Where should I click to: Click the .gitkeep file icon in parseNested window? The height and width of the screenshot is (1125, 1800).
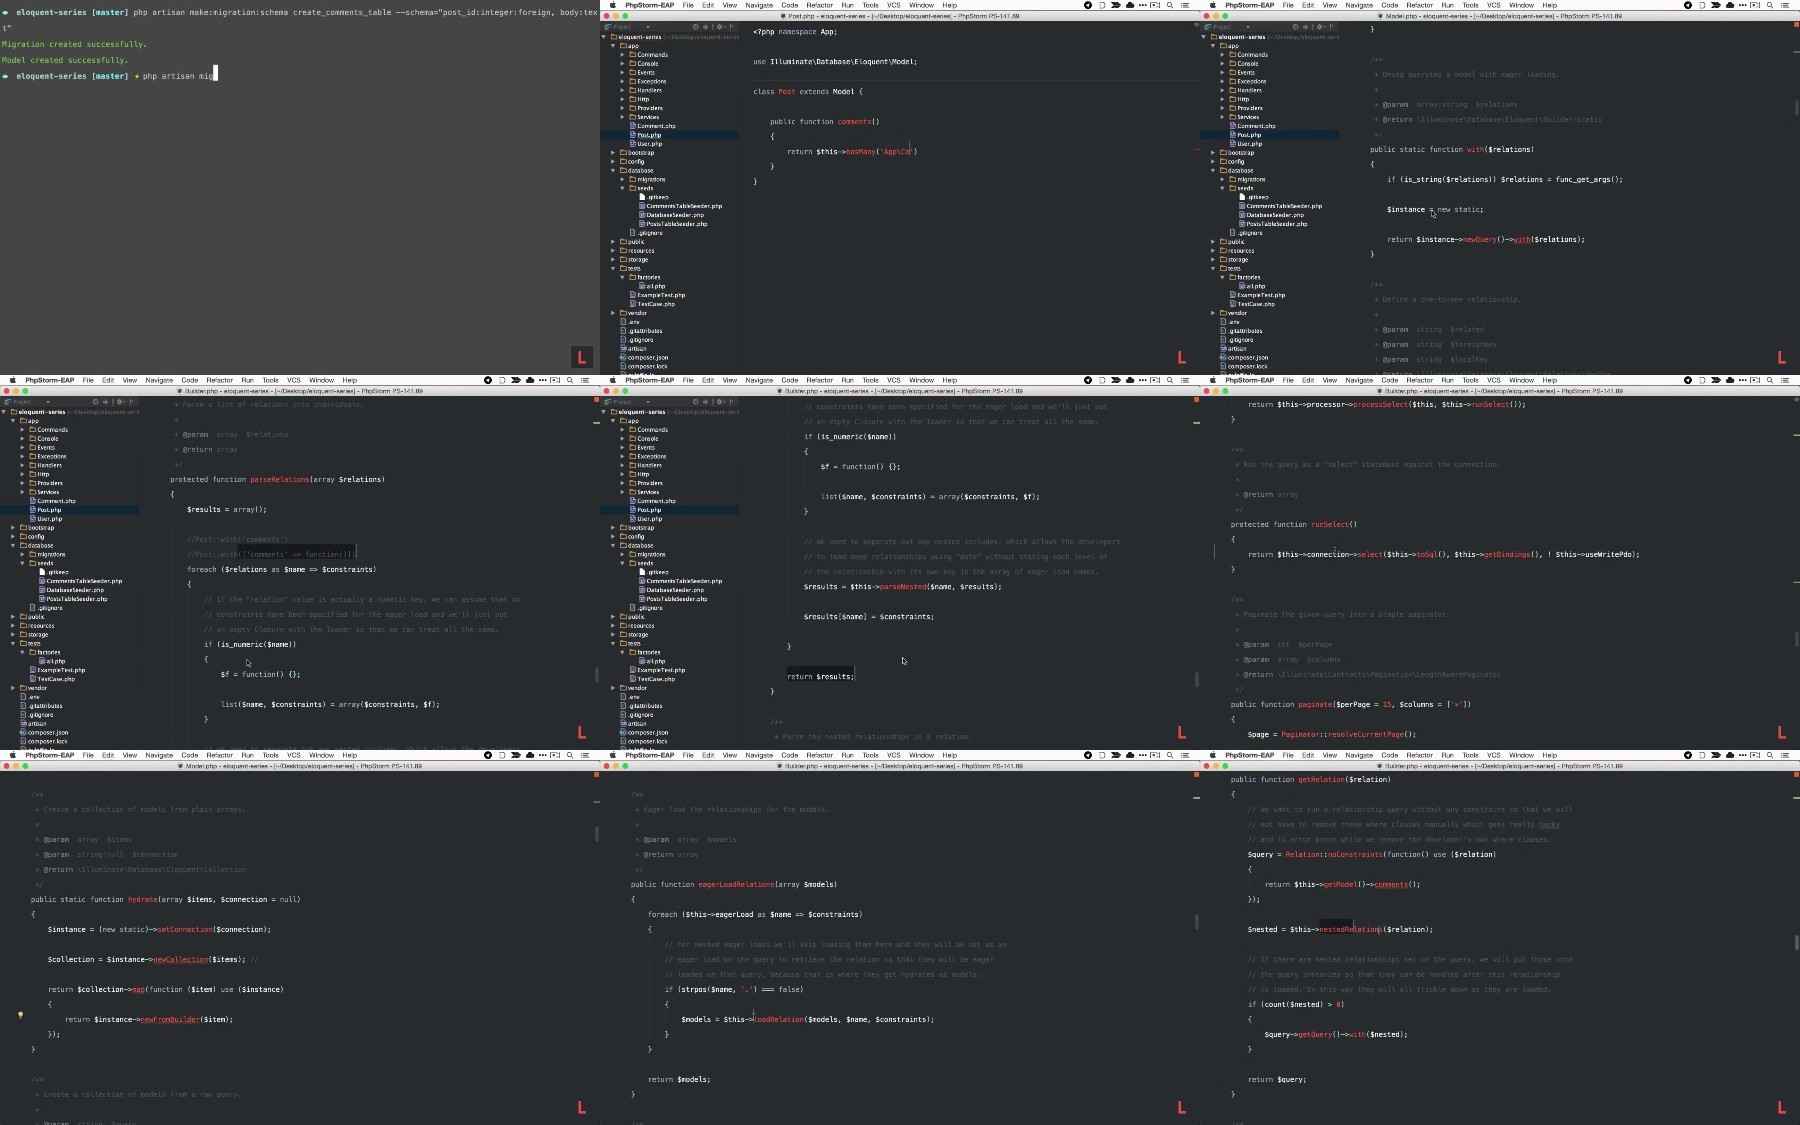[643, 572]
